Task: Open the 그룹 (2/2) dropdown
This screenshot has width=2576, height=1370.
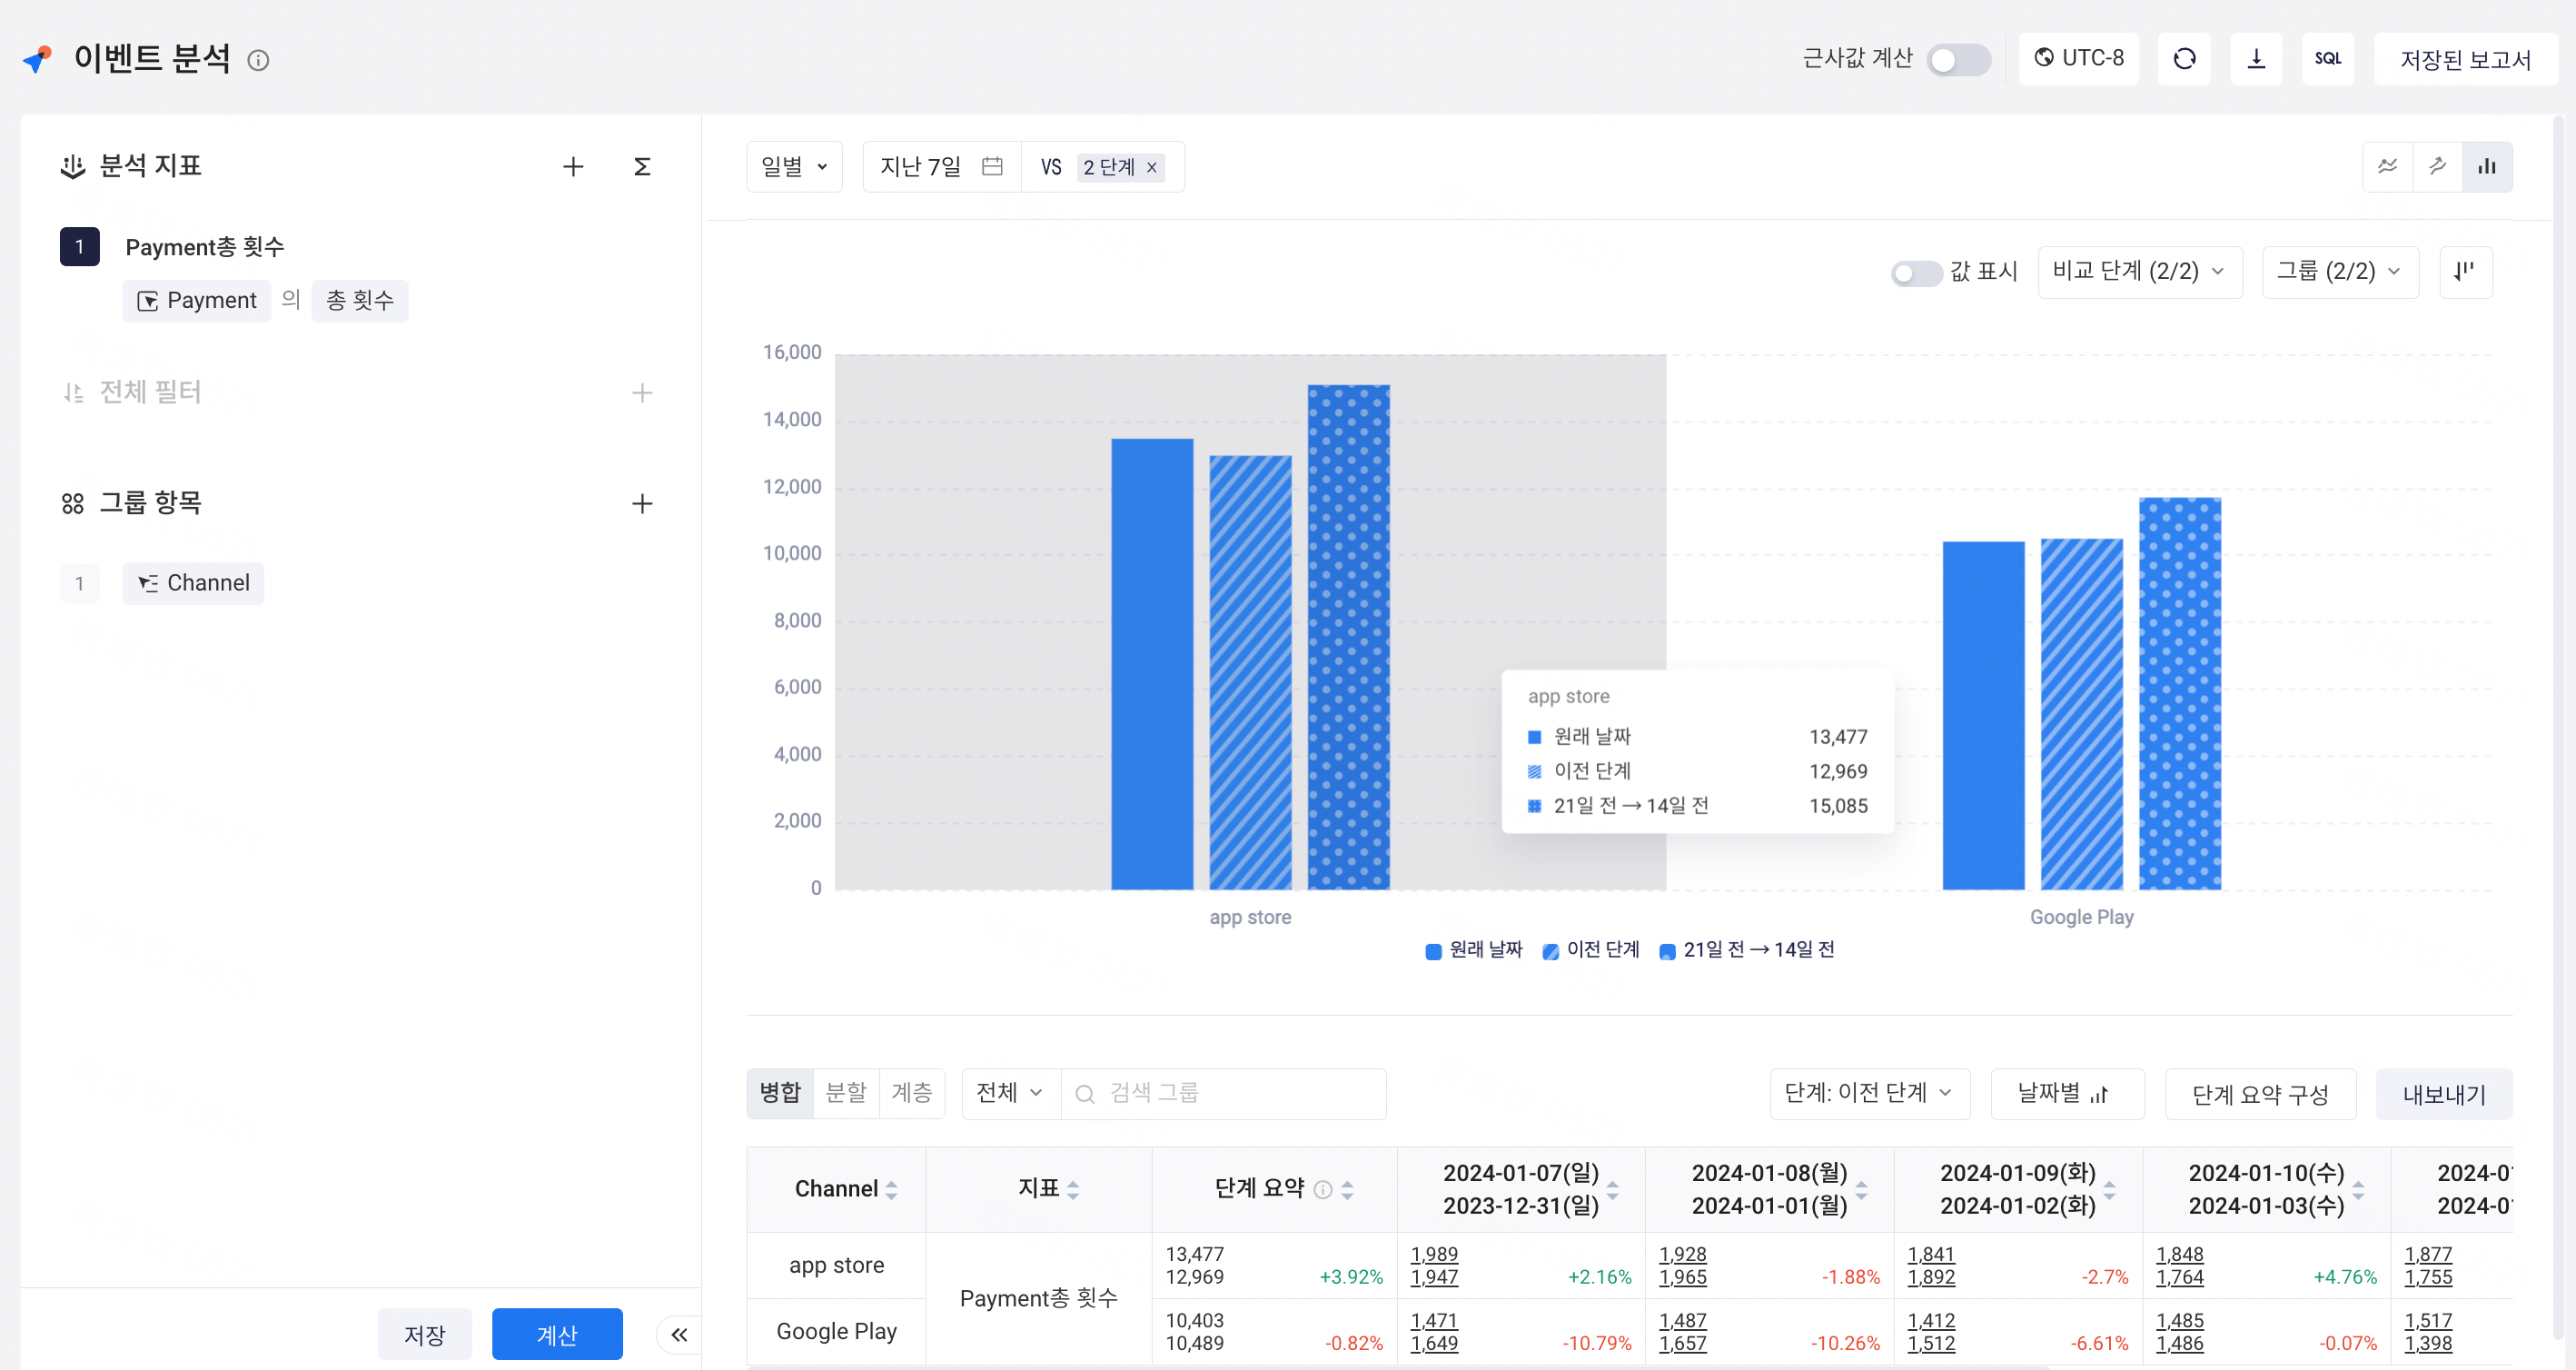Action: pos(2340,272)
